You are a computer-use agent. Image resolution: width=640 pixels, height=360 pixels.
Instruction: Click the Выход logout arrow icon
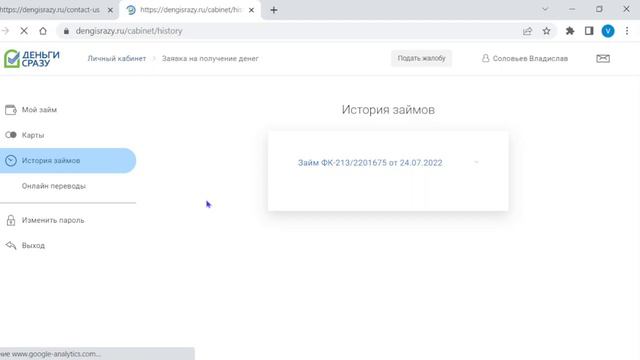pos(11,245)
